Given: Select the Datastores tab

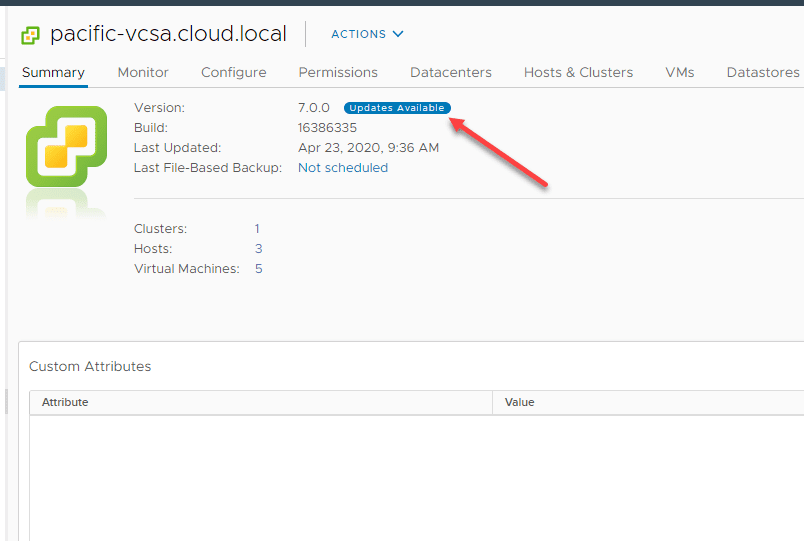Looking at the screenshot, I should [763, 72].
